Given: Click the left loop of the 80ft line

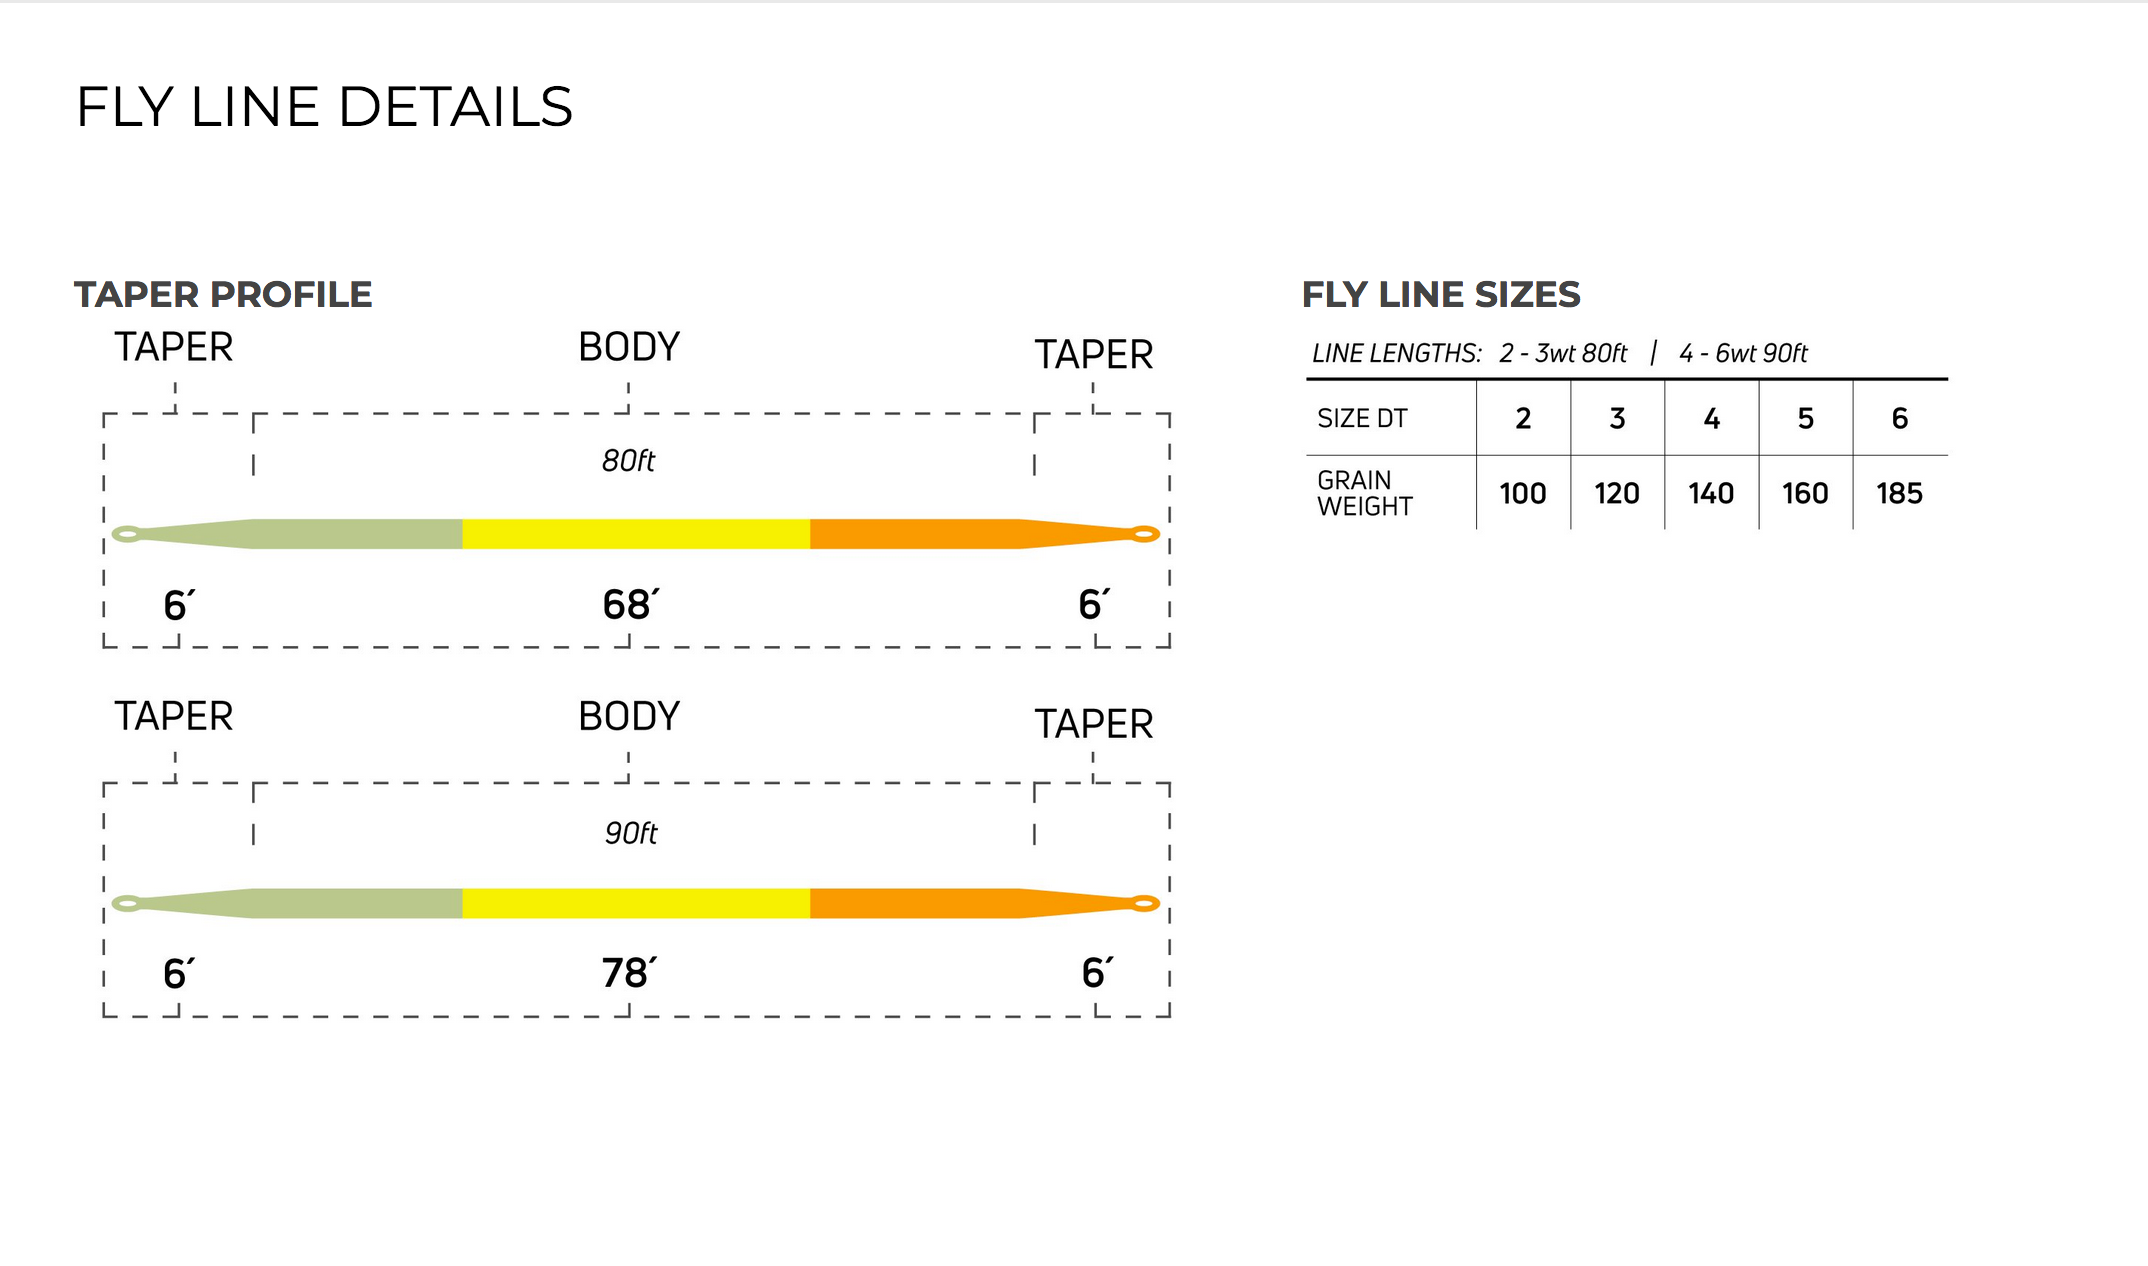Looking at the screenshot, I should click(127, 534).
